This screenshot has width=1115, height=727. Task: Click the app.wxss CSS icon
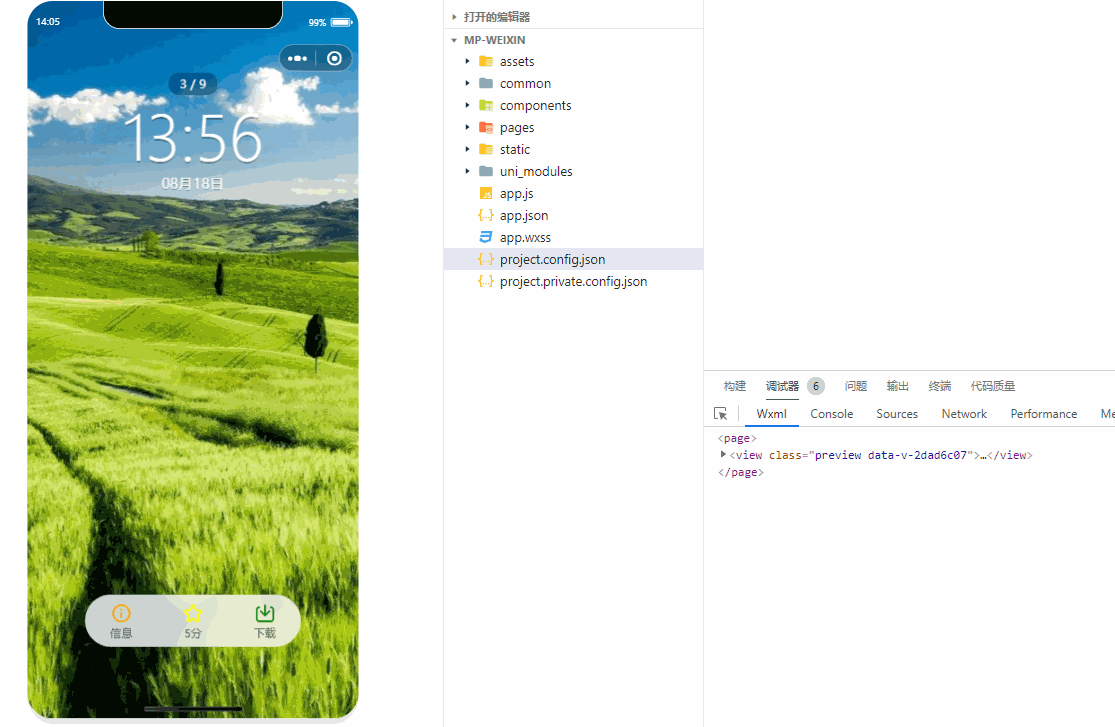[x=486, y=238]
